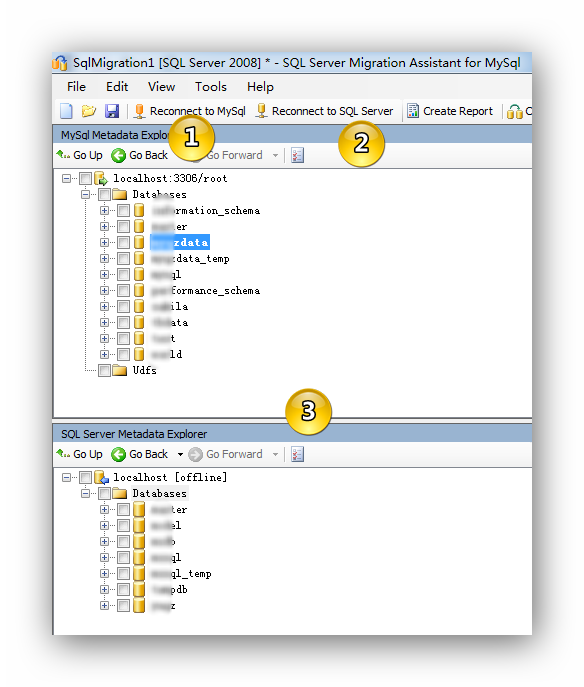Expand the information_schema database

point(104,210)
